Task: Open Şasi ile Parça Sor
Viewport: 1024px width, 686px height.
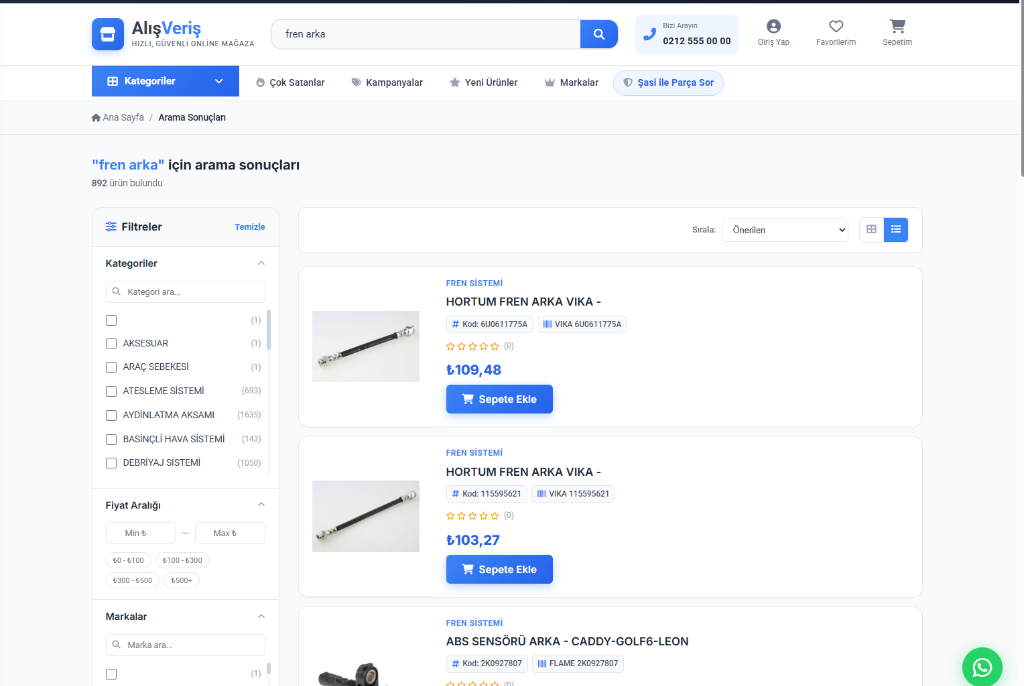Action: pyautogui.click(x=668, y=83)
